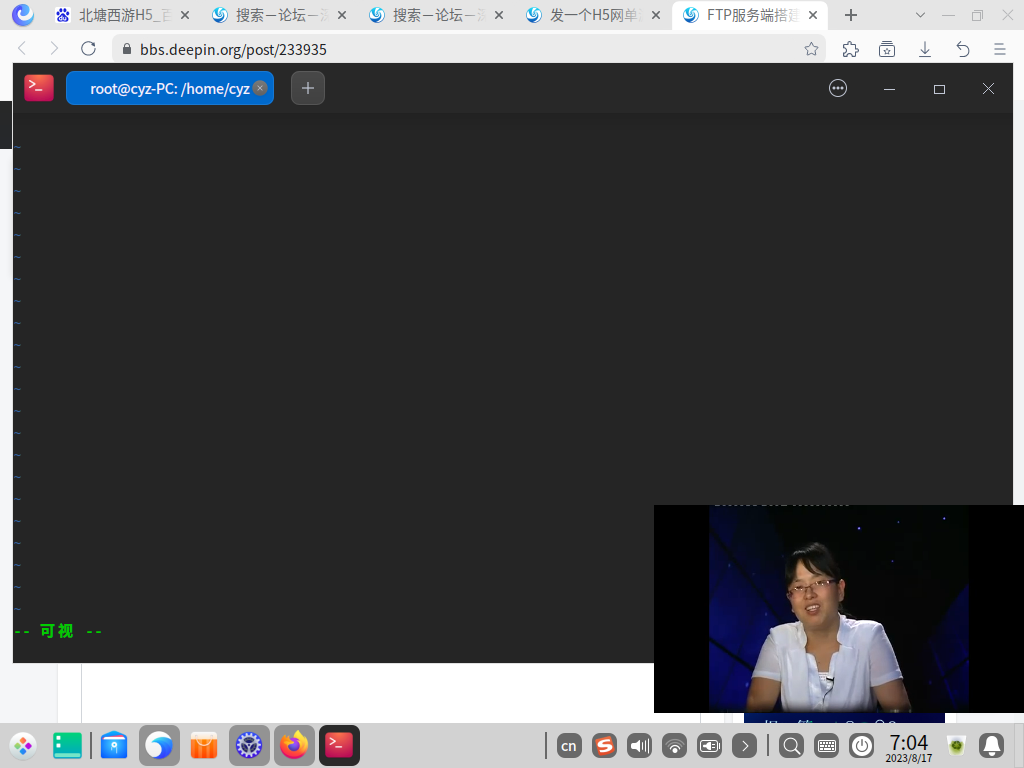Launch Firefox from the dock
1024x768 pixels.
click(x=294, y=745)
